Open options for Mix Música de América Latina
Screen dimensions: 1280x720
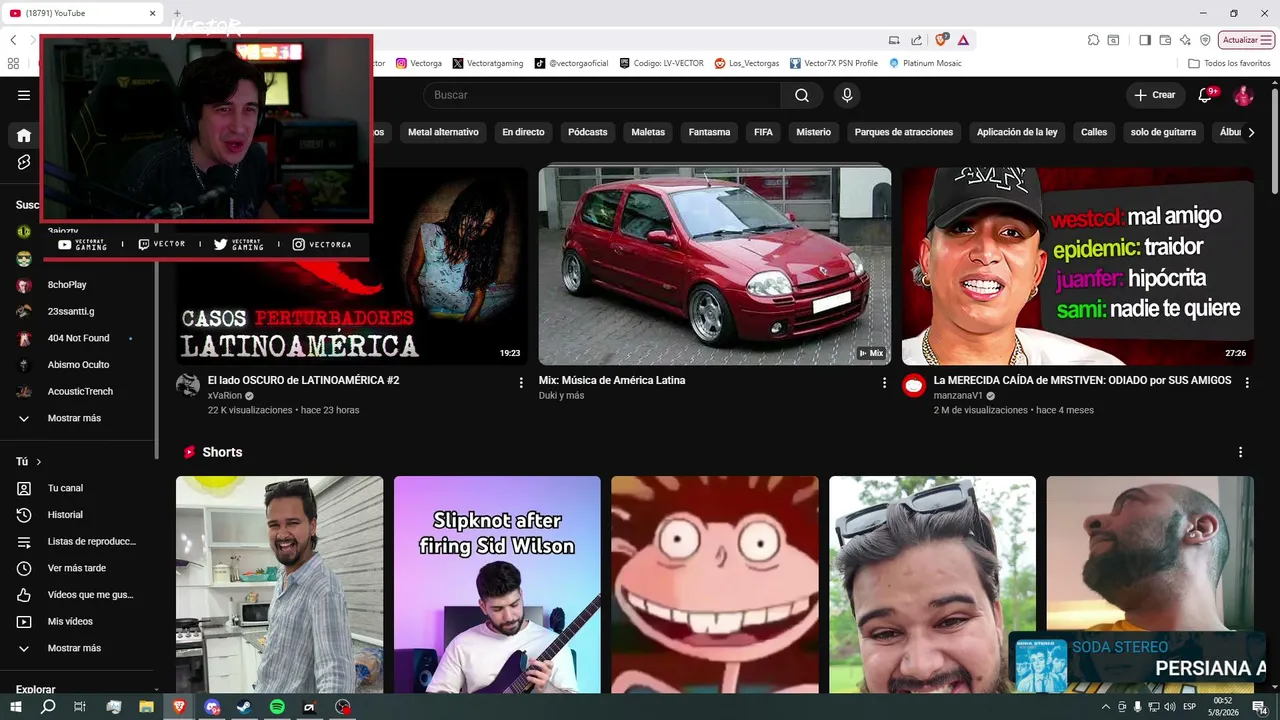tap(884, 382)
